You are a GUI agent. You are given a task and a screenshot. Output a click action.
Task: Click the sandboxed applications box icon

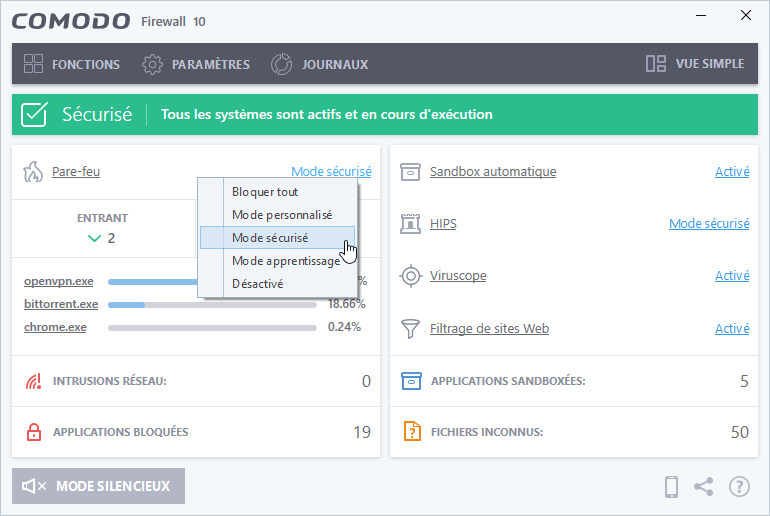(x=412, y=381)
